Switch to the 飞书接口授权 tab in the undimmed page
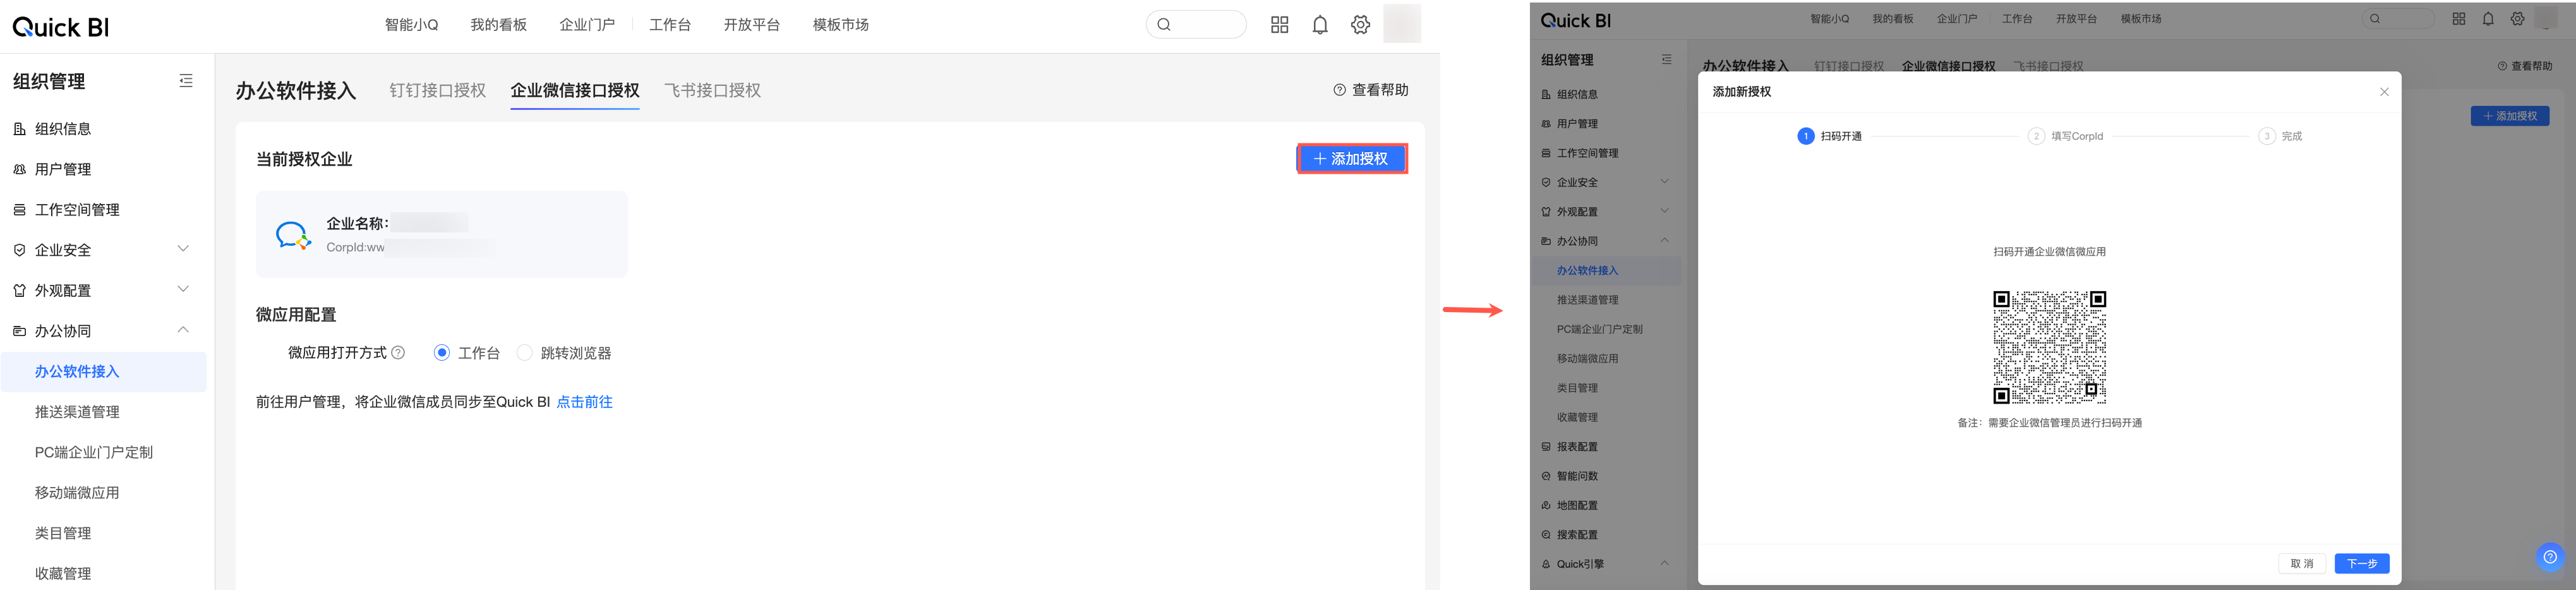This screenshot has height=590, width=2576. pos(713,91)
